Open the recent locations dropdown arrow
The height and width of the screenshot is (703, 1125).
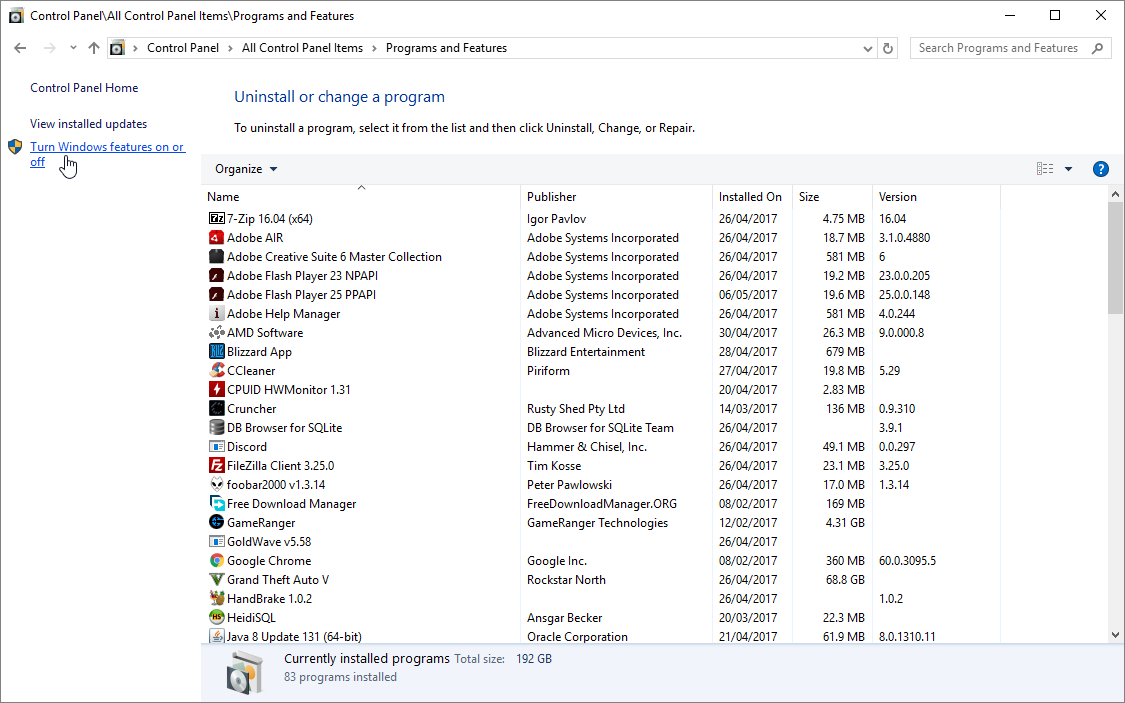[72, 48]
